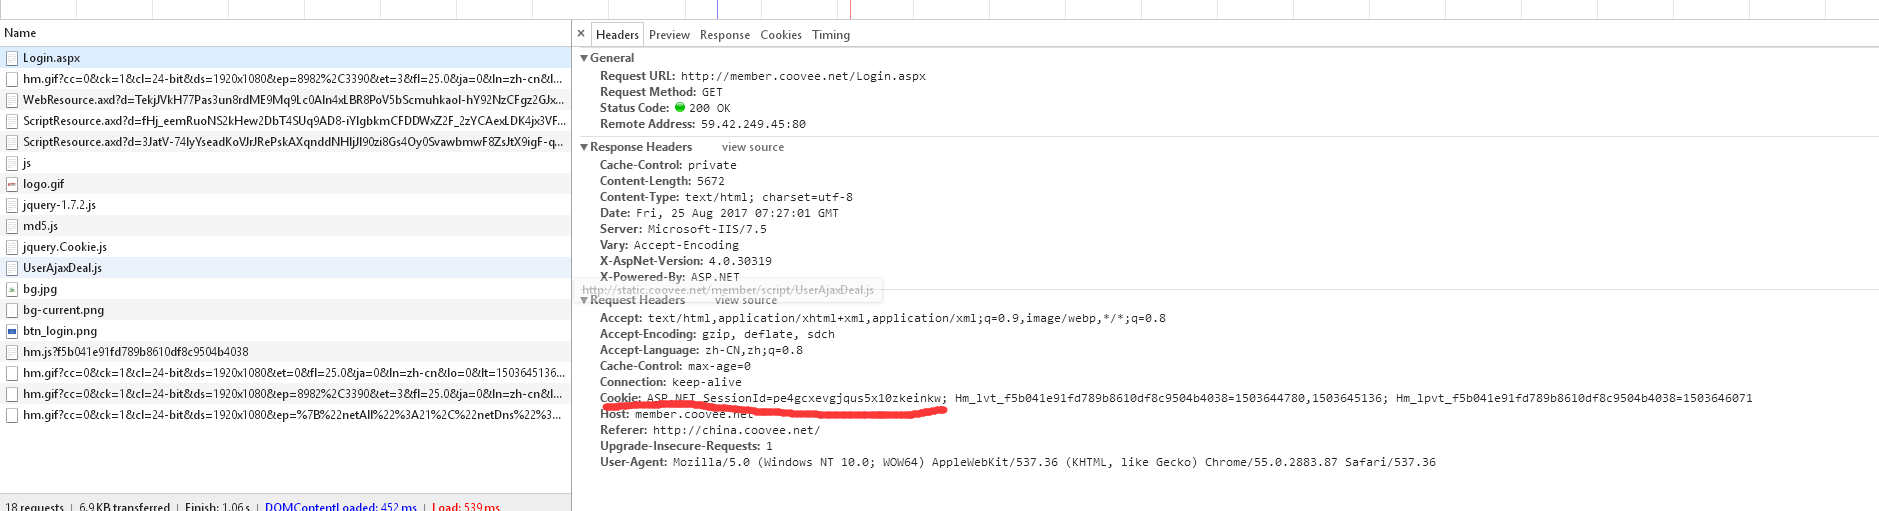The height and width of the screenshot is (511, 1879).
Task: Open the Response tab
Action: point(724,35)
